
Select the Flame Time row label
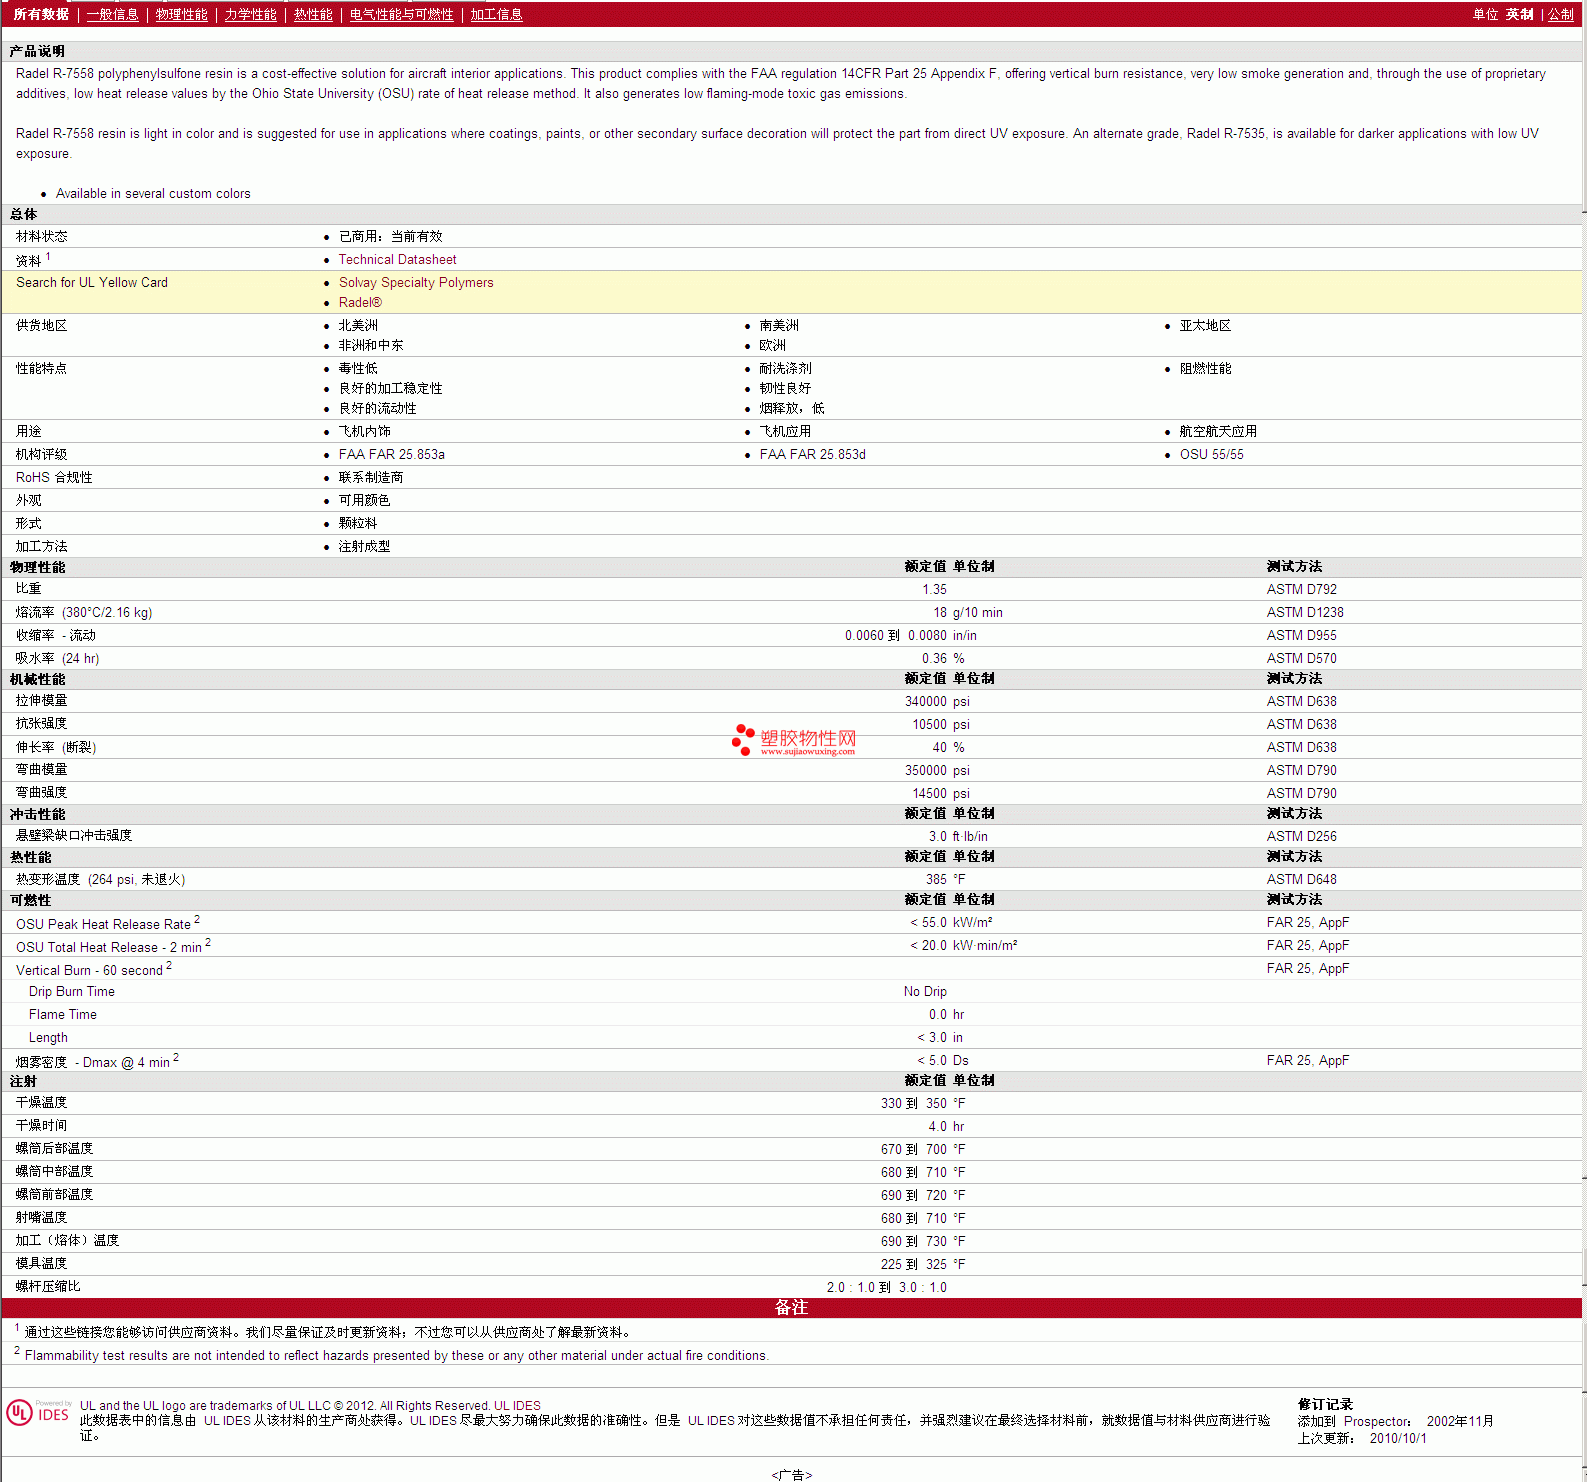63,1014
